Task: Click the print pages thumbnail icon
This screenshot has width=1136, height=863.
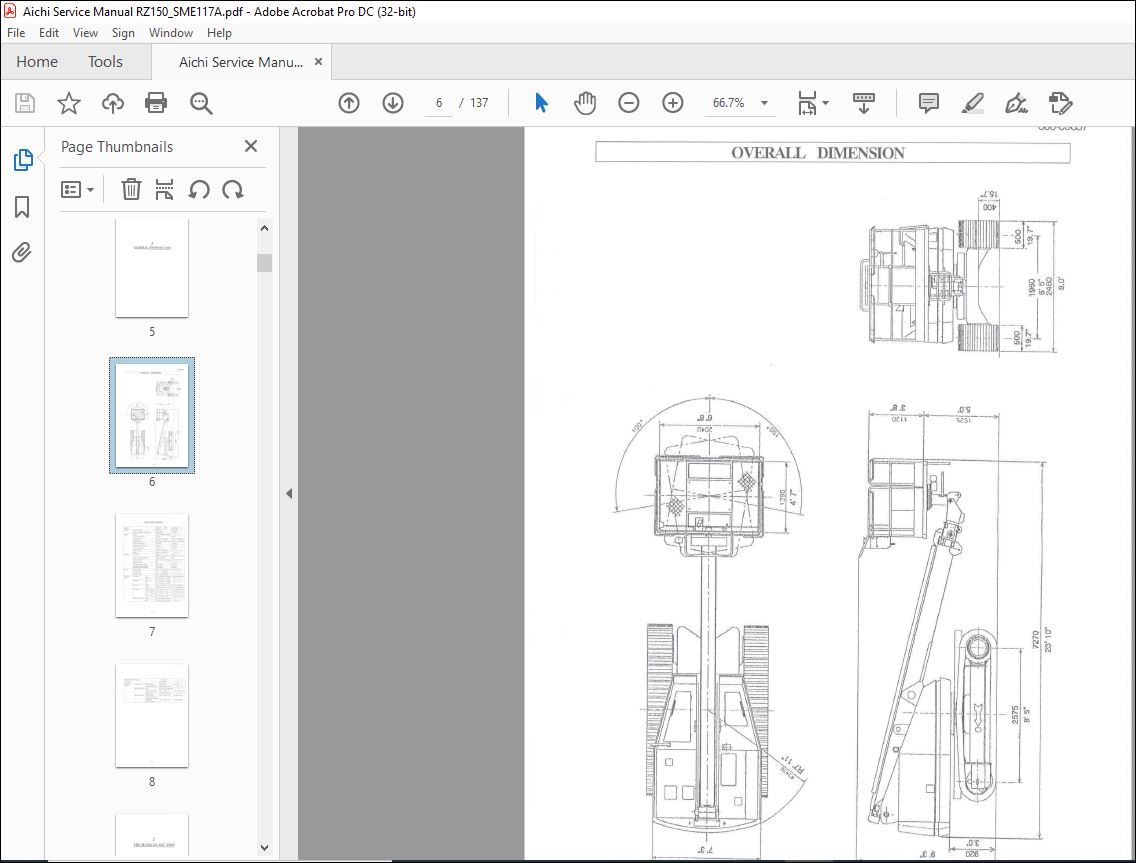Action: (x=164, y=190)
